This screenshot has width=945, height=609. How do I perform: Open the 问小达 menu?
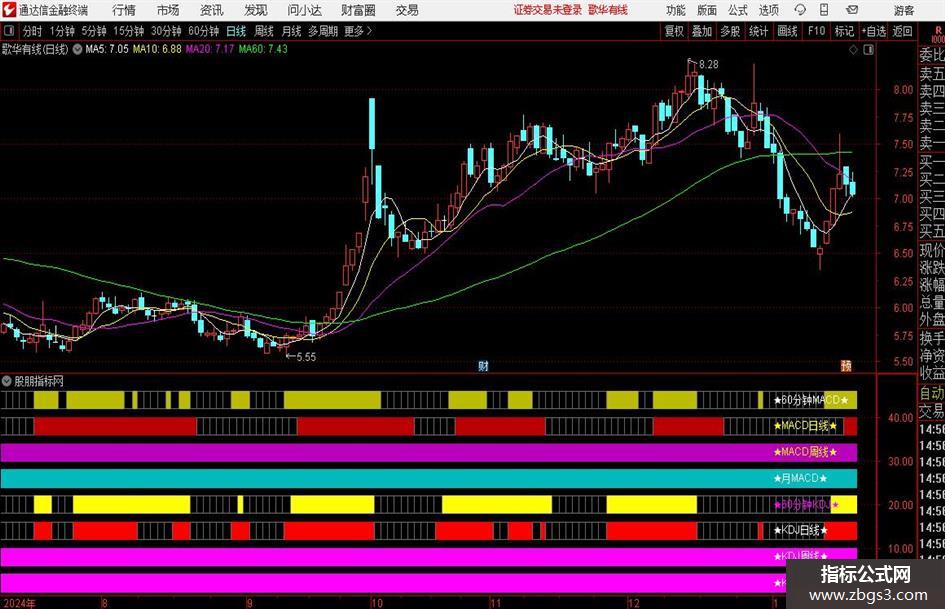(x=304, y=10)
